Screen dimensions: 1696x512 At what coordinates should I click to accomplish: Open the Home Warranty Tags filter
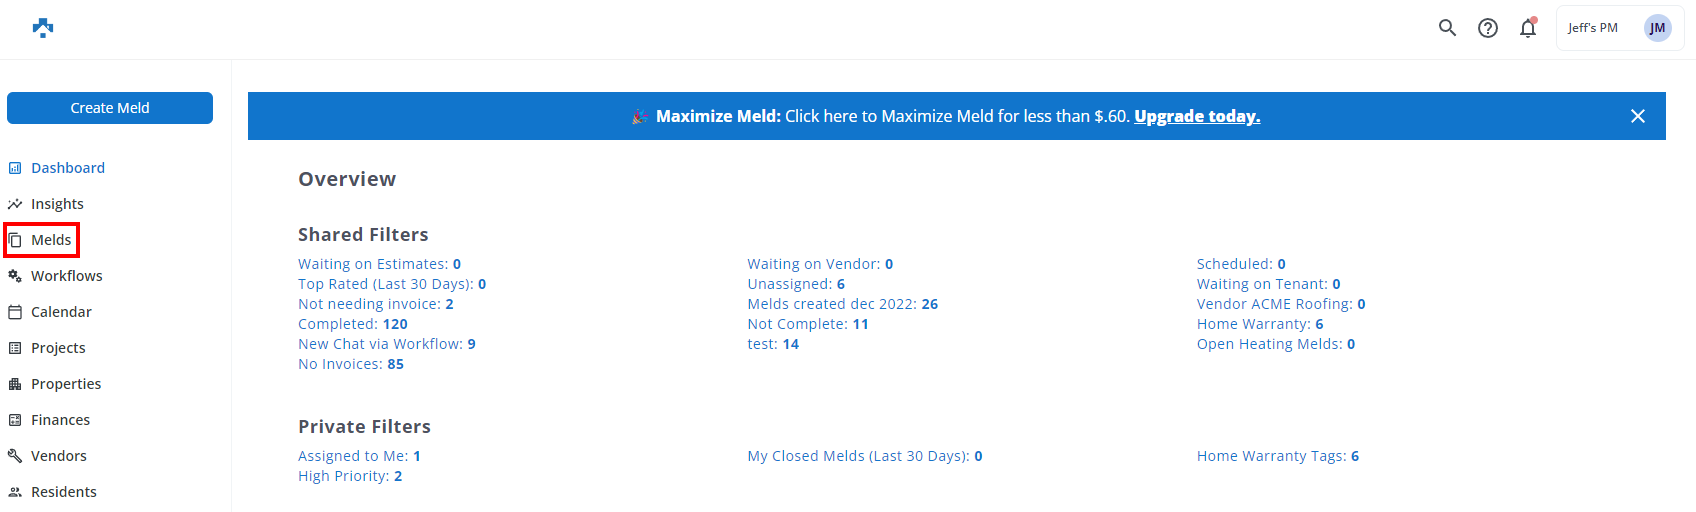tap(1277, 456)
